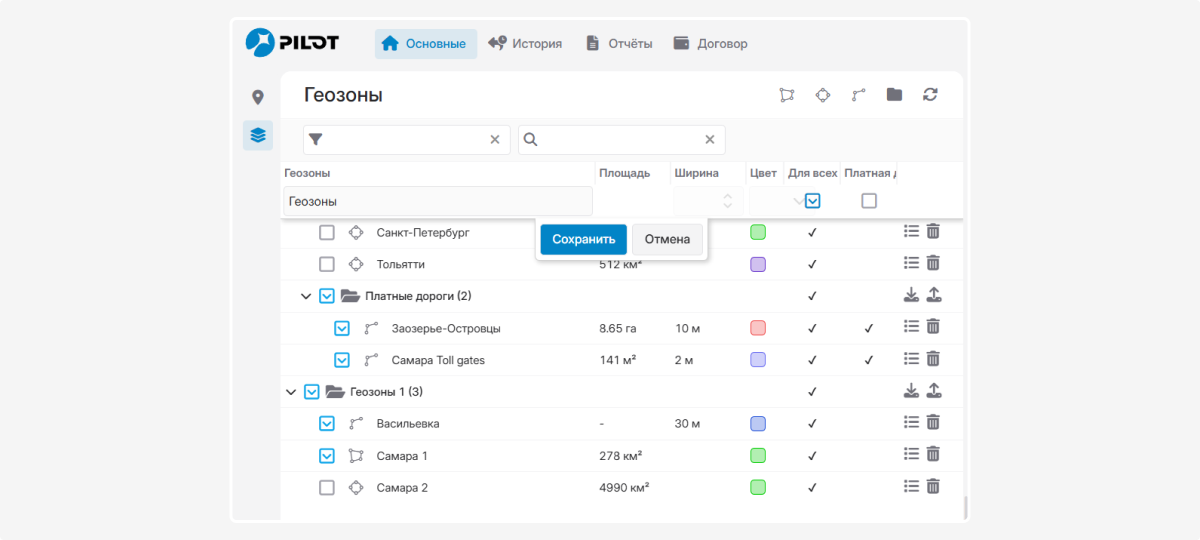Screen dimensions: 1200x540
Task: Collapse the Платные дороги folder
Action: pyautogui.click(x=306, y=296)
